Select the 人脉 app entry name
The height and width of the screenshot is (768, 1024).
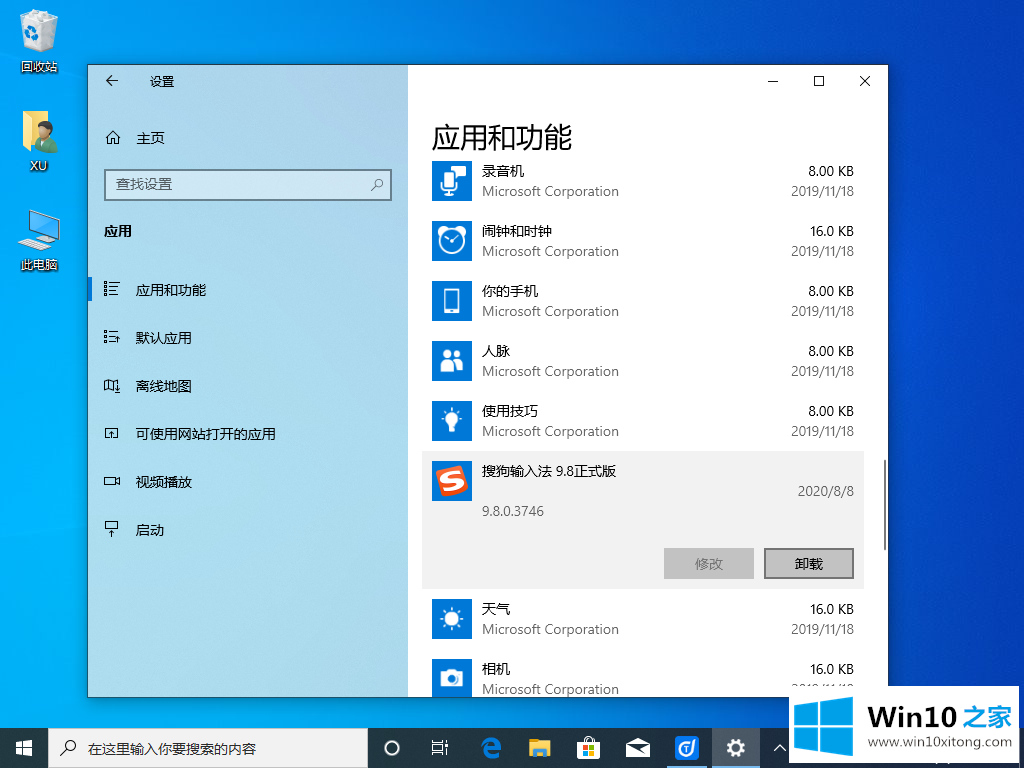pyautogui.click(x=496, y=351)
